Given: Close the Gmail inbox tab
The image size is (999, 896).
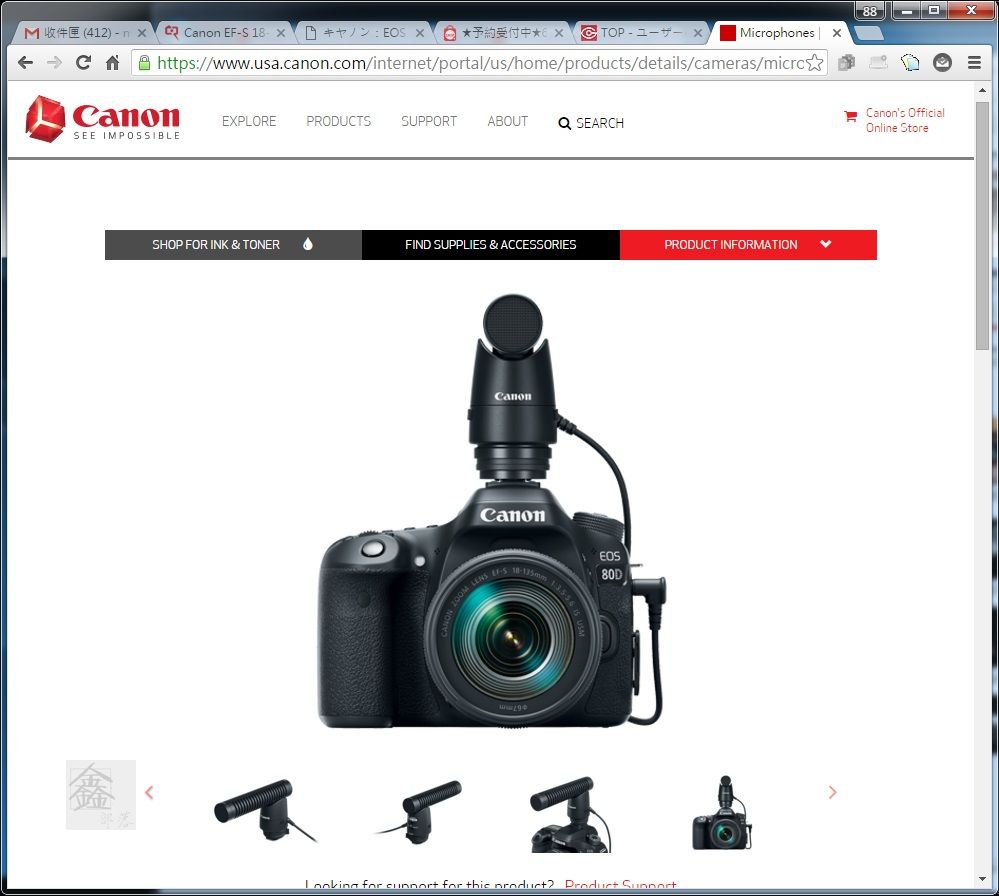Looking at the screenshot, I should tap(142, 33).
